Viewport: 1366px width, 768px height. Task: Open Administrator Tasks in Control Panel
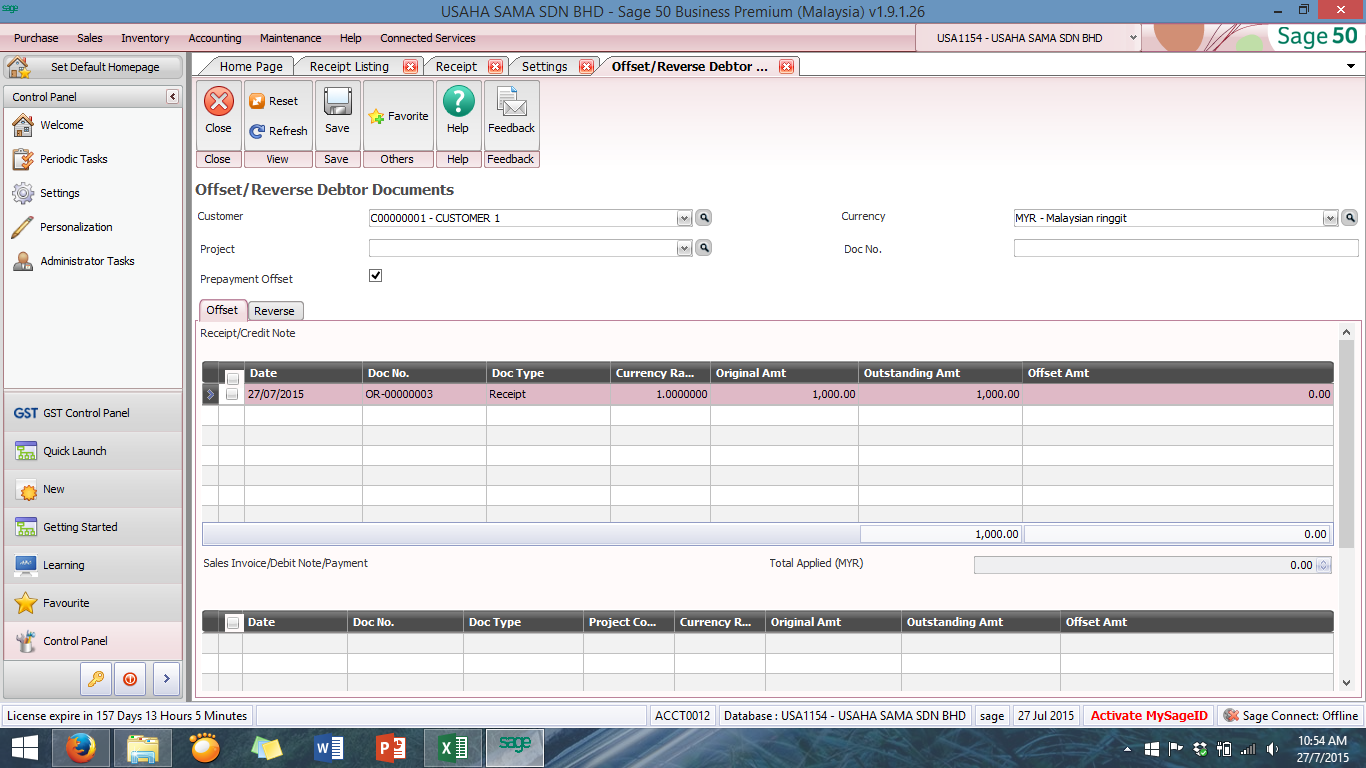87,261
